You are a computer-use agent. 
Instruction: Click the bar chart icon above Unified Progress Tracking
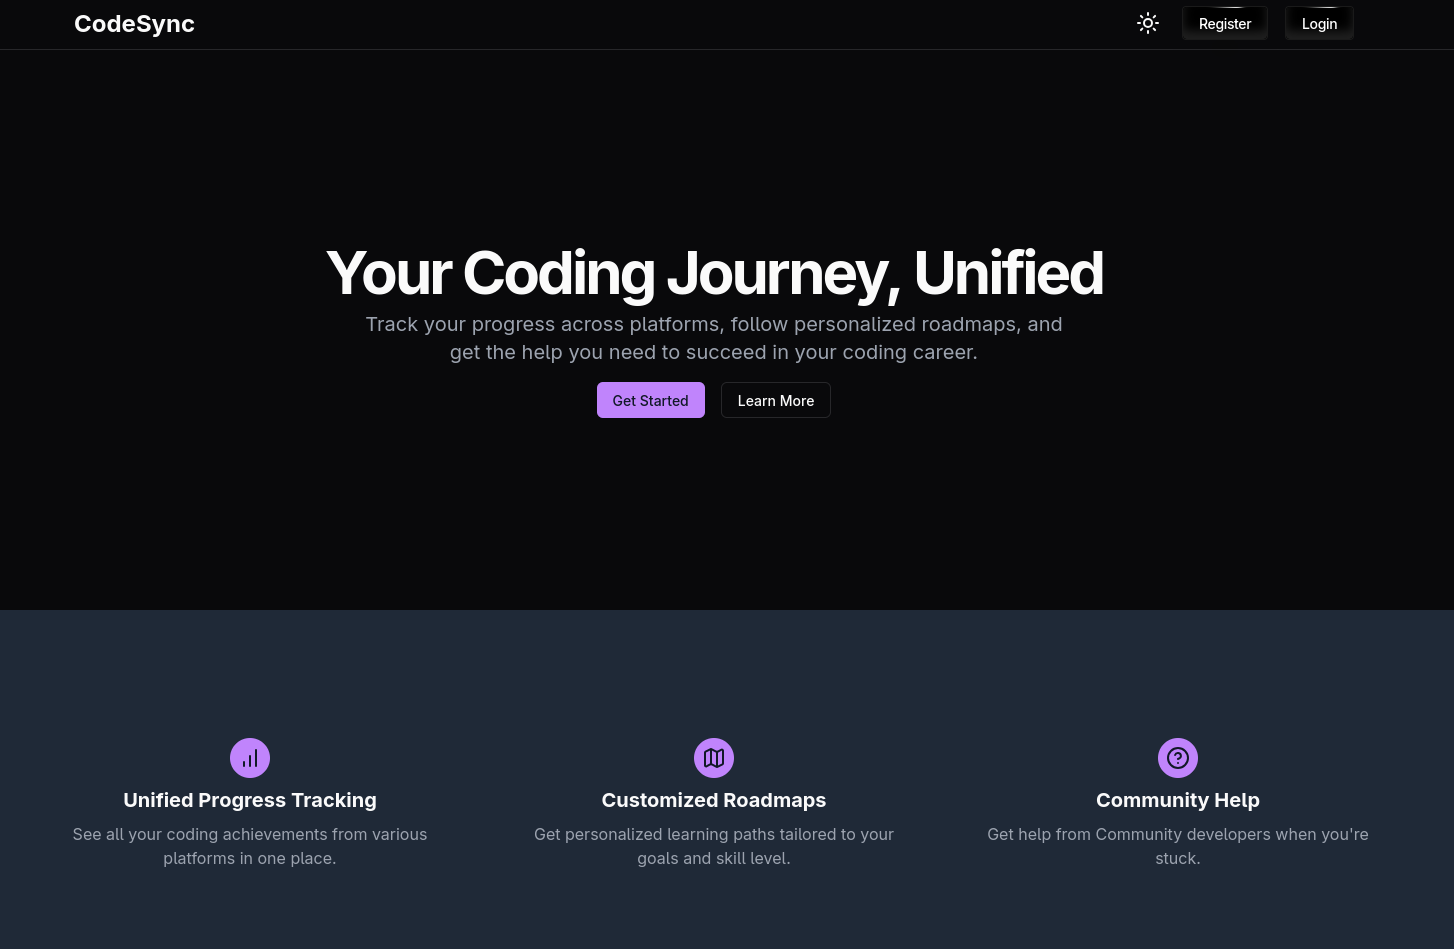click(x=250, y=758)
